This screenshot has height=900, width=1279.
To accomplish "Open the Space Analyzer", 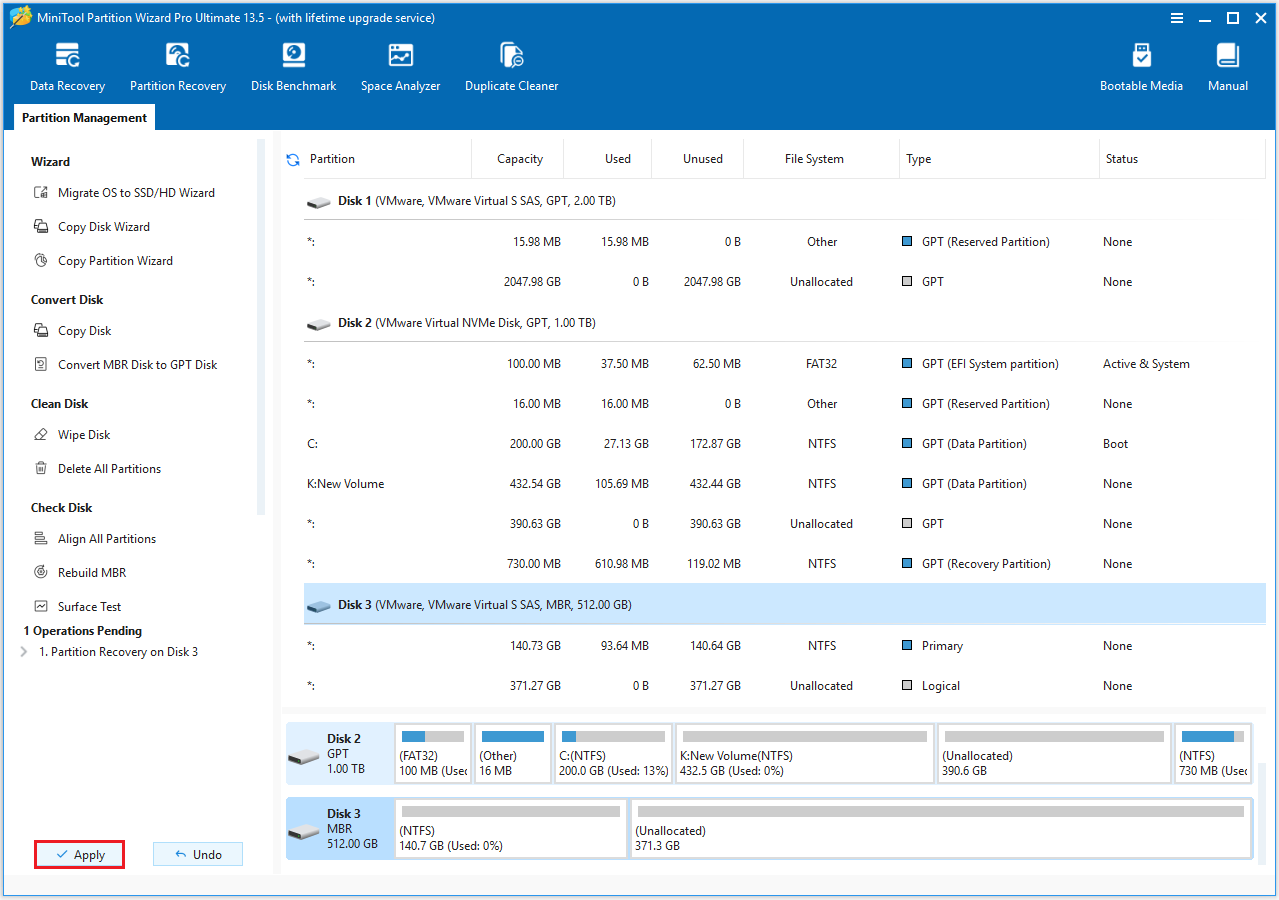I will pyautogui.click(x=400, y=65).
